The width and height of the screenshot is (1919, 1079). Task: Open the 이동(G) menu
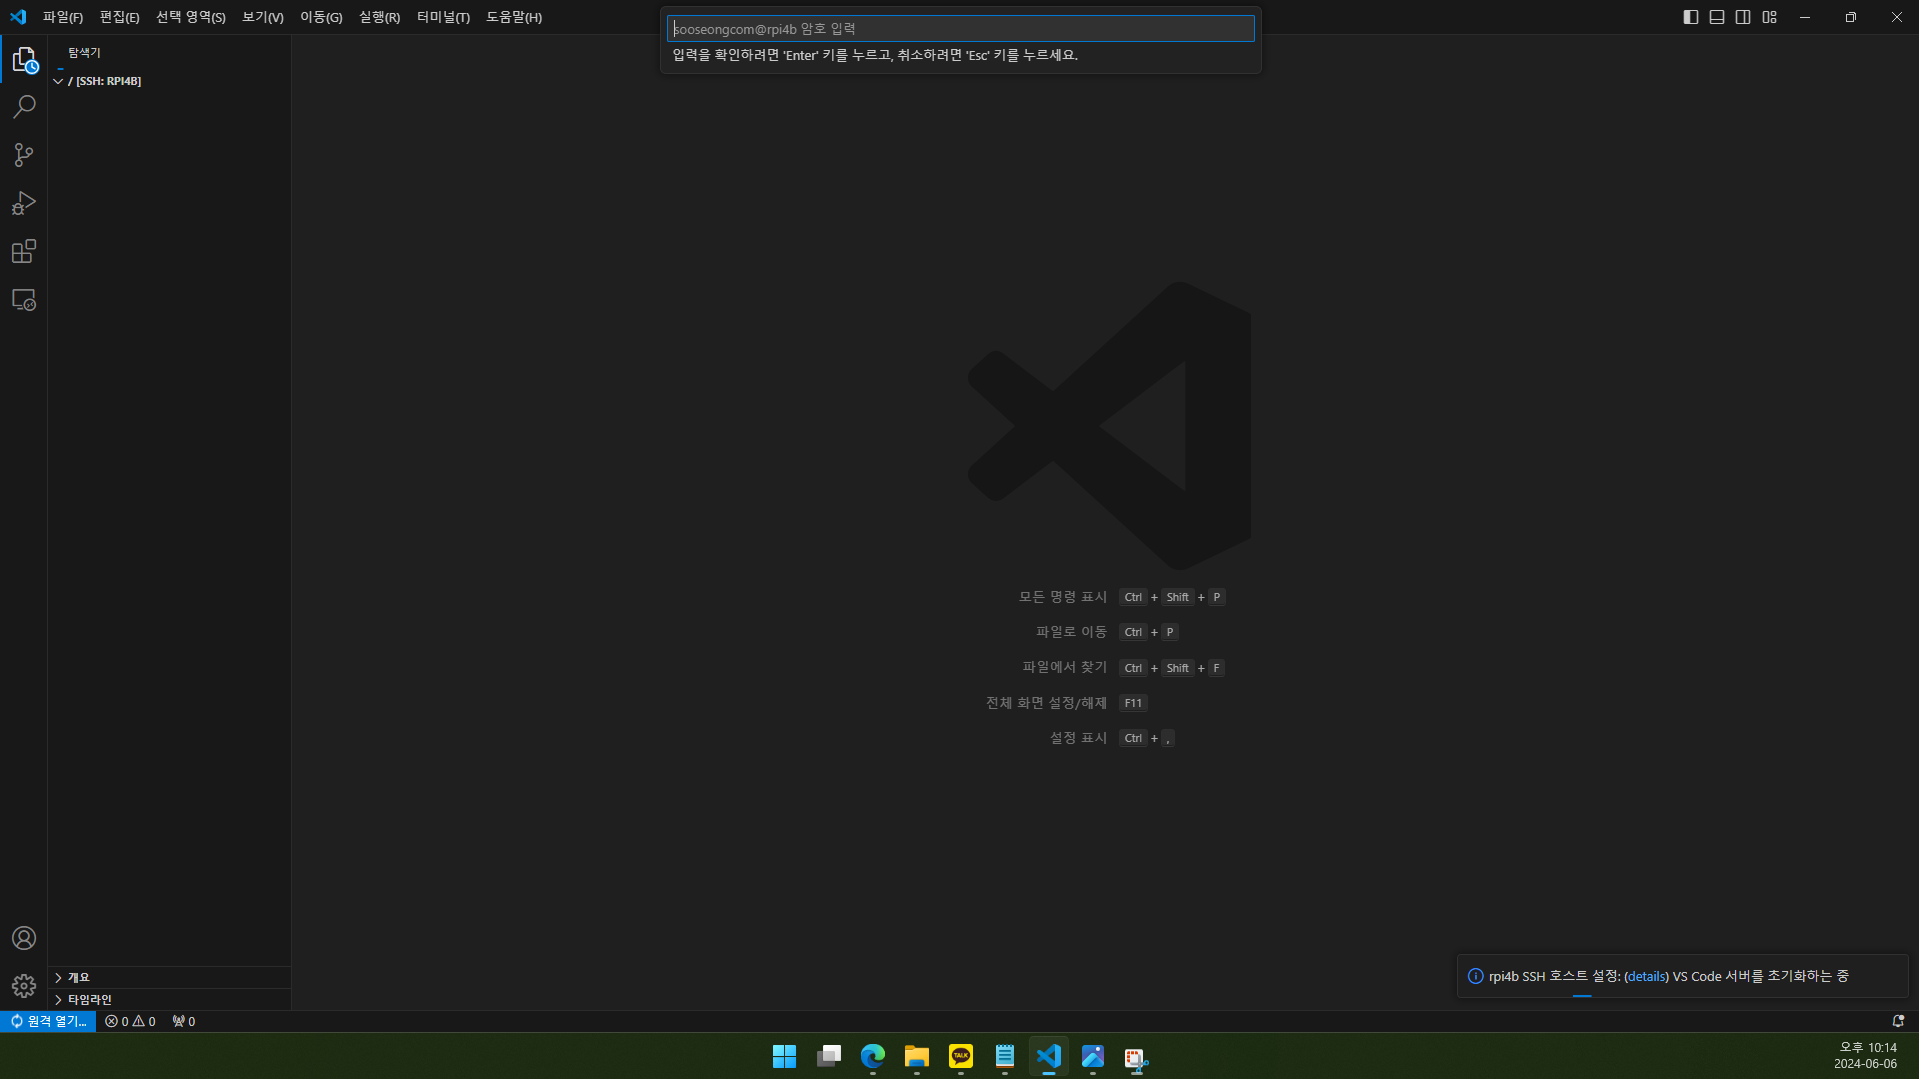tap(321, 17)
